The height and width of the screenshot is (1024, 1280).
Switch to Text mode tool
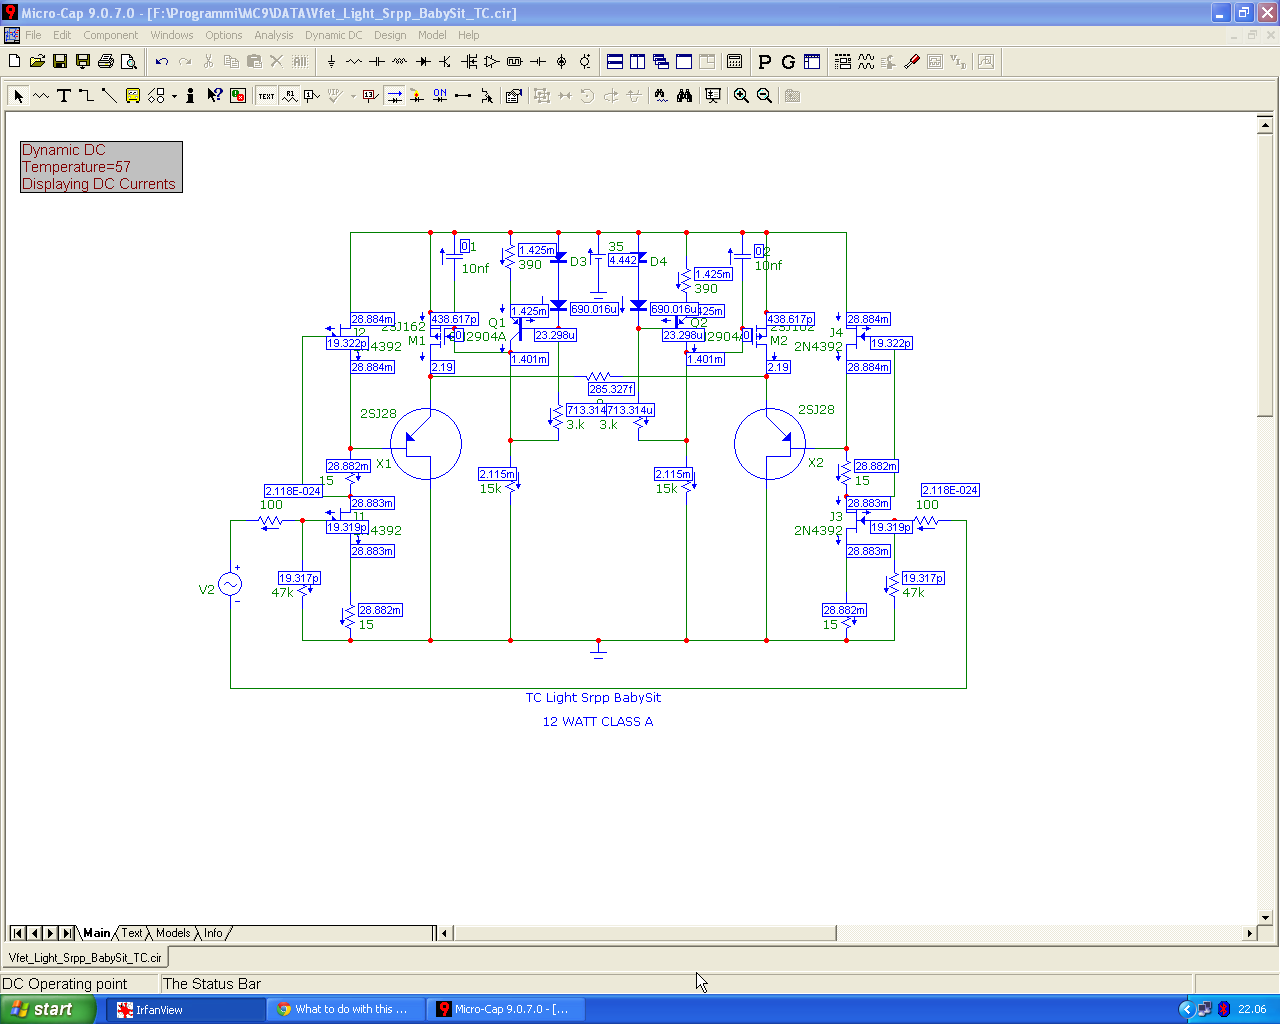(64, 96)
